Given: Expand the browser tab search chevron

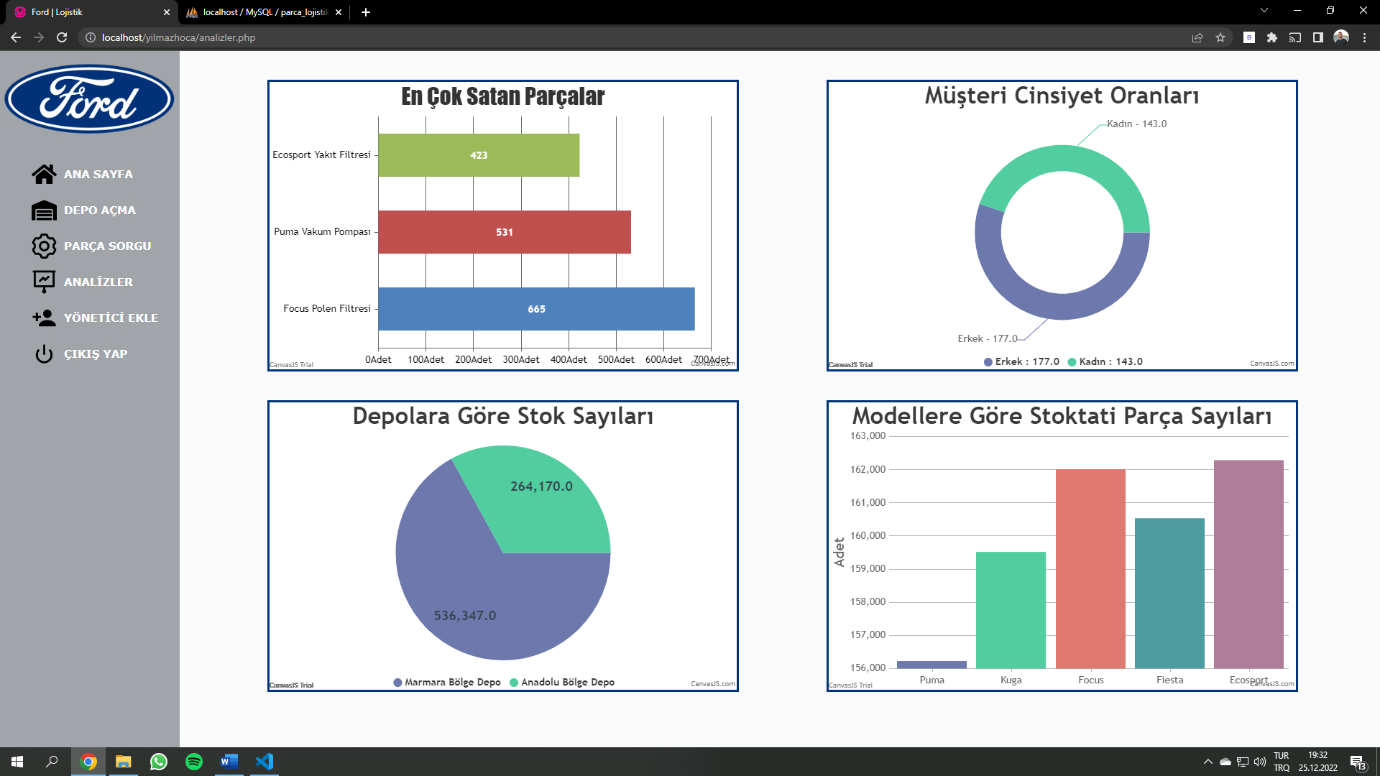Looking at the screenshot, I should click(1264, 11).
